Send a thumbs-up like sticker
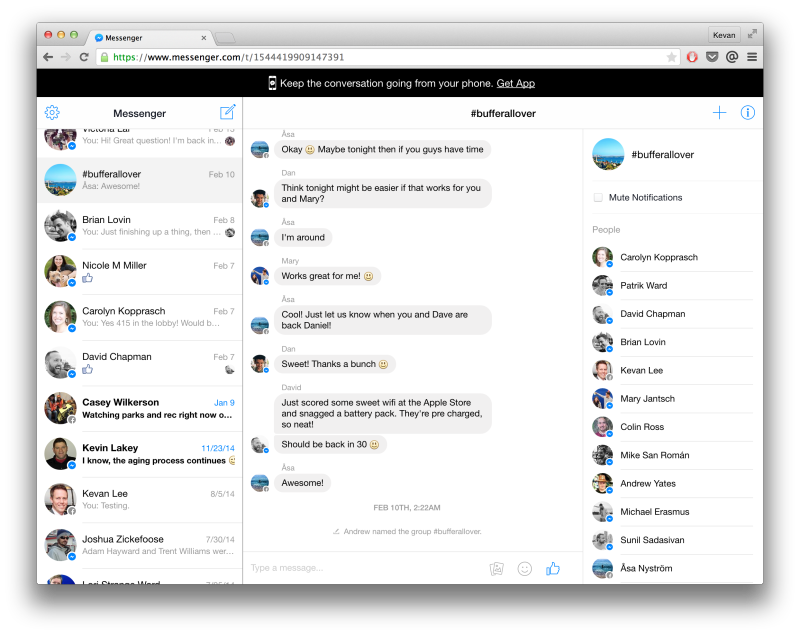800x635 pixels. tap(552, 568)
